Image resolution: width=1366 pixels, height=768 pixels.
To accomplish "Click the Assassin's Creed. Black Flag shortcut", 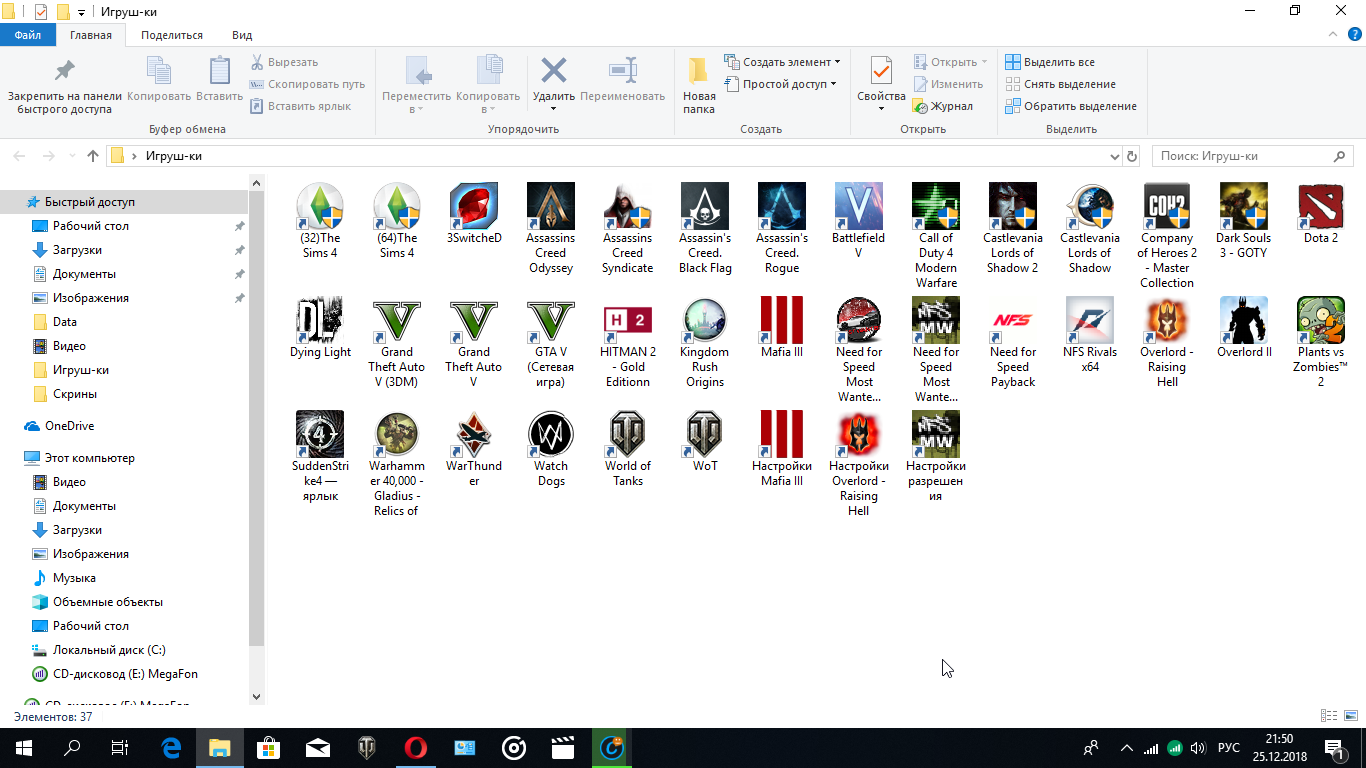I will click(705, 229).
